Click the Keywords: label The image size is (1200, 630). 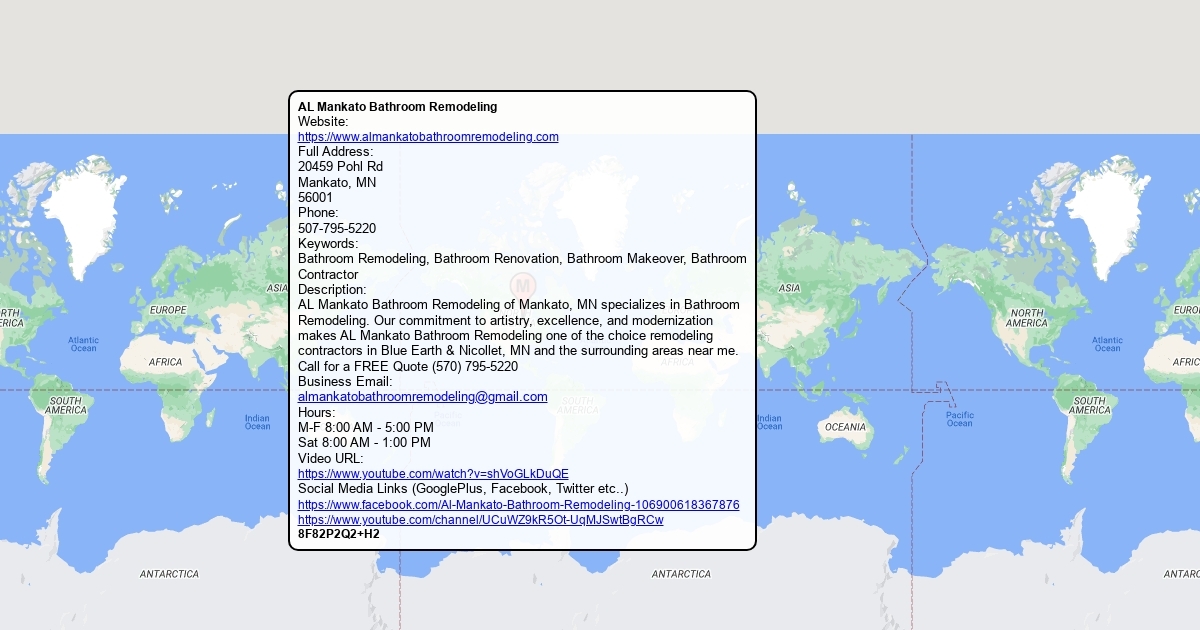point(328,244)
